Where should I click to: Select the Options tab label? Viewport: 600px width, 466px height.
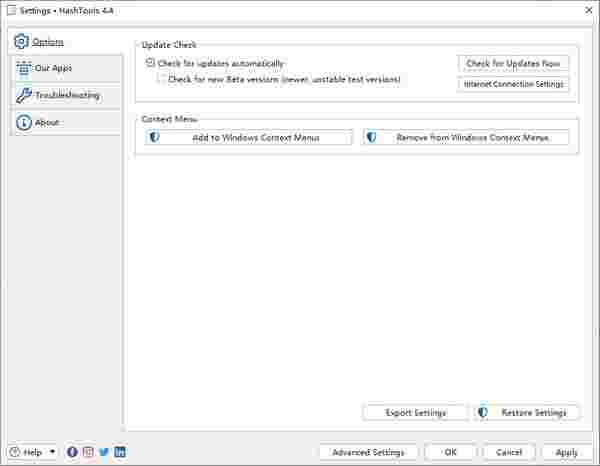pos(48,42)
